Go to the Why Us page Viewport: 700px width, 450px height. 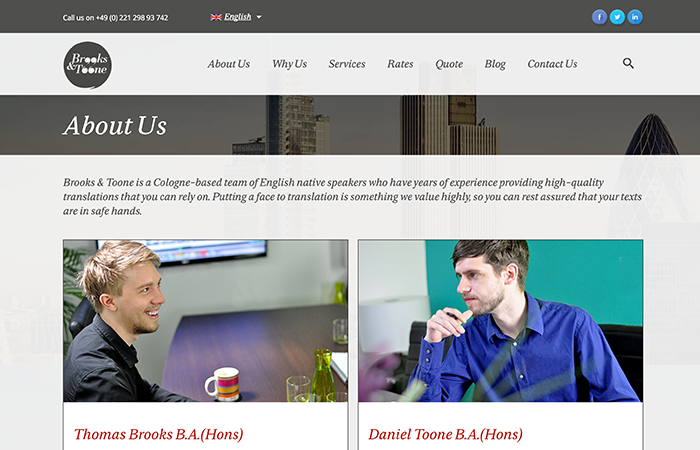click(x=290, y=64)
